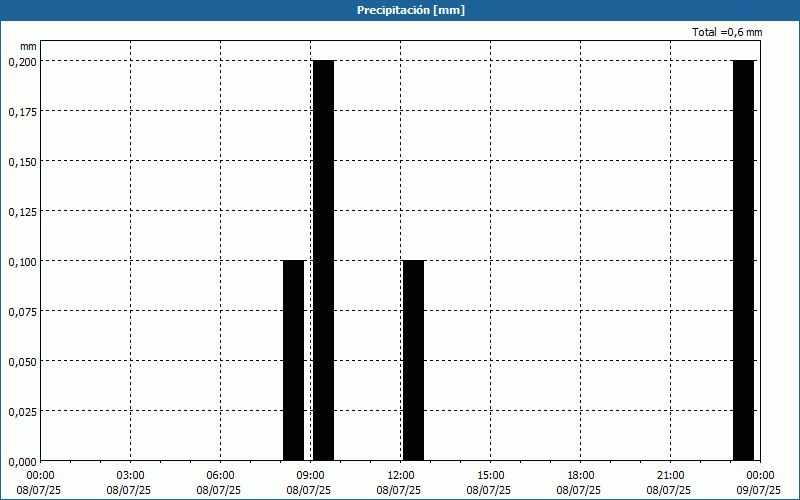Select the 0,200 bar at the chart's right edge

click(743, 260)
